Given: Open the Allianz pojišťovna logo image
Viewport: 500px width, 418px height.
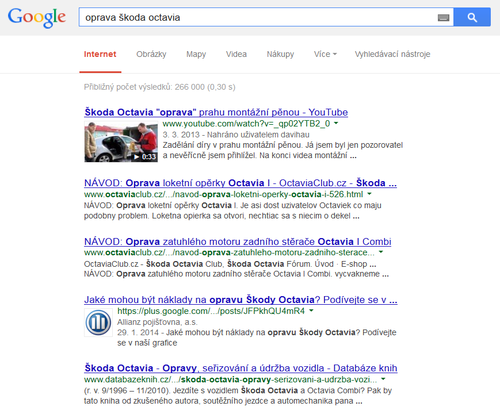Looking at the screenshot, I should click(98, 323).
